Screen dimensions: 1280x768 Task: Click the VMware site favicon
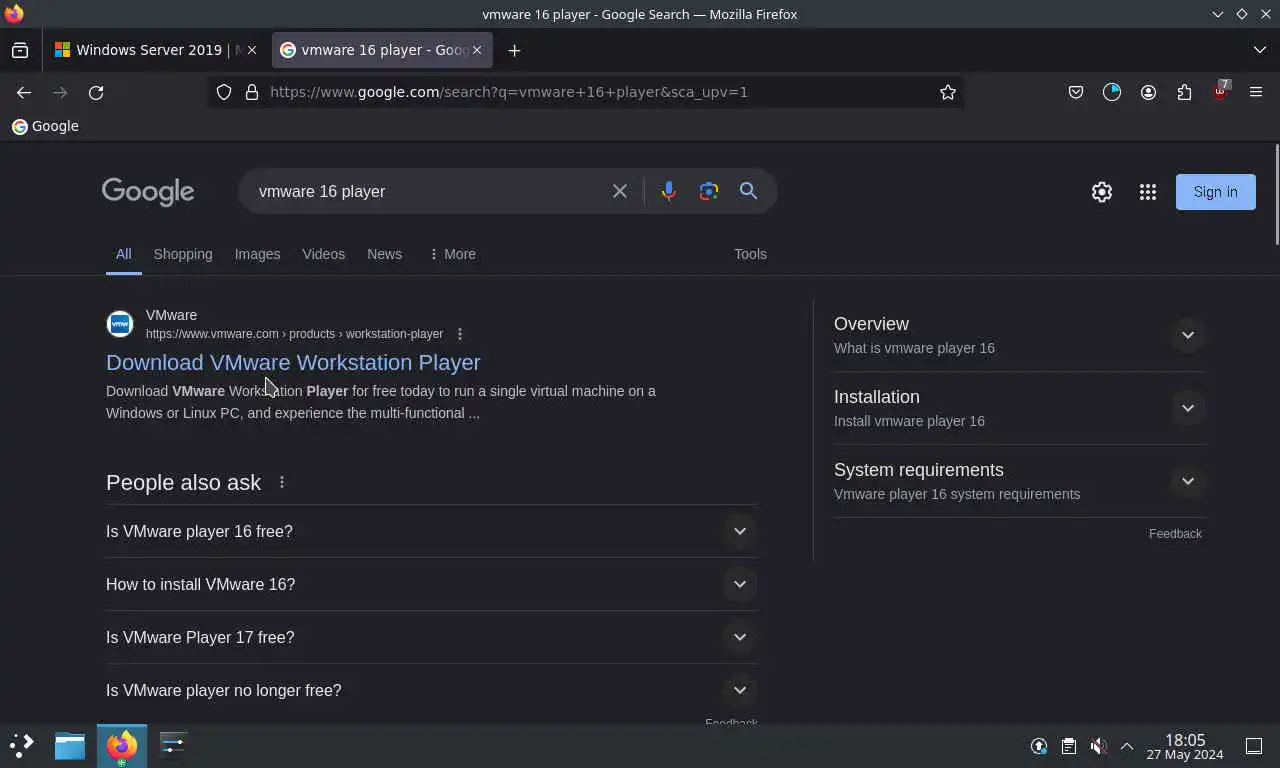tap(120, 324)
